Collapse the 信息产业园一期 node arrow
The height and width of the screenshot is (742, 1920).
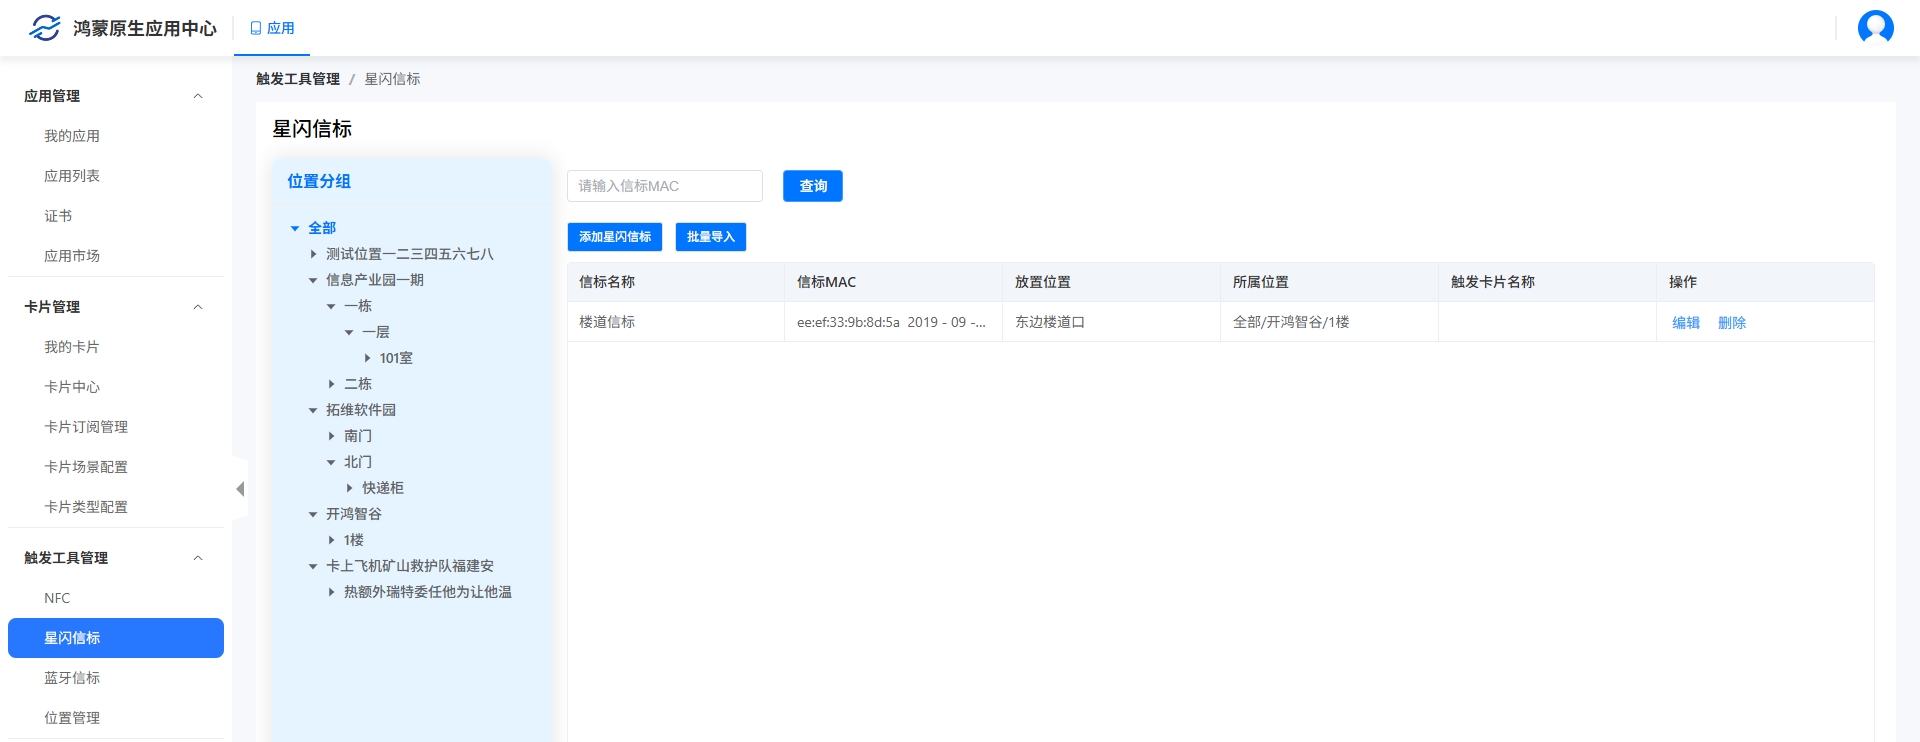pos(313,281)
